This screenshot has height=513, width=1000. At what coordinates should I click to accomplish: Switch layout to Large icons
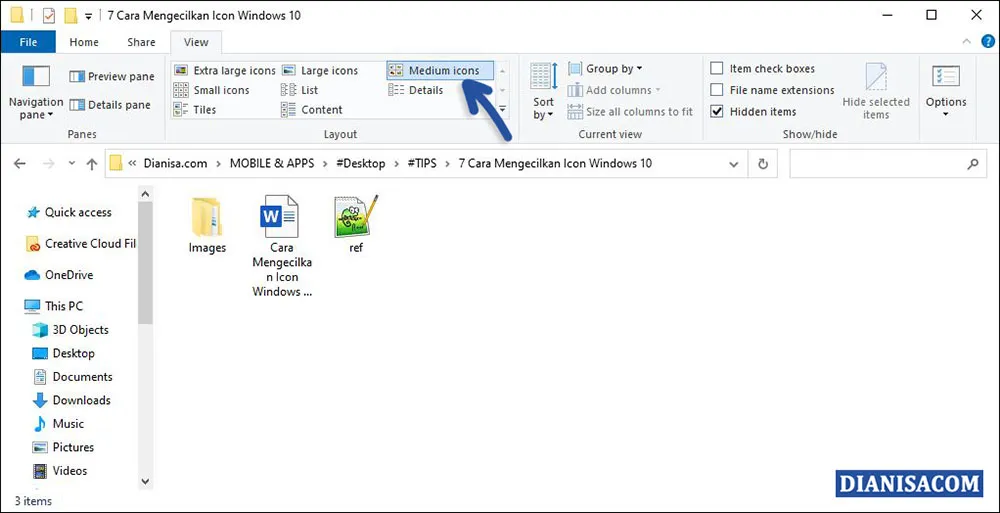pyautogui.click(x=320, y=71)
